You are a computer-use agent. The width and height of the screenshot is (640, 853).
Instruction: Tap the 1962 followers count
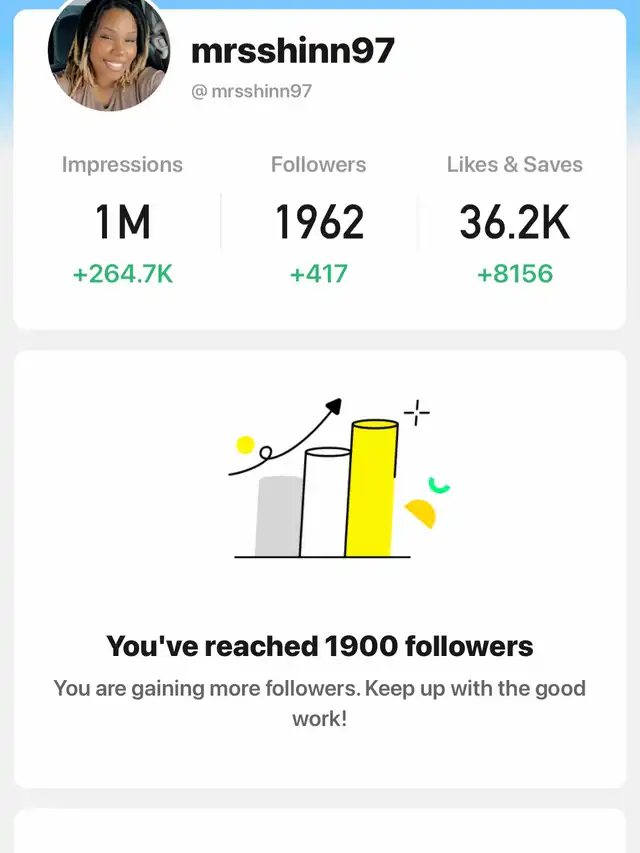tap(318, 223)
